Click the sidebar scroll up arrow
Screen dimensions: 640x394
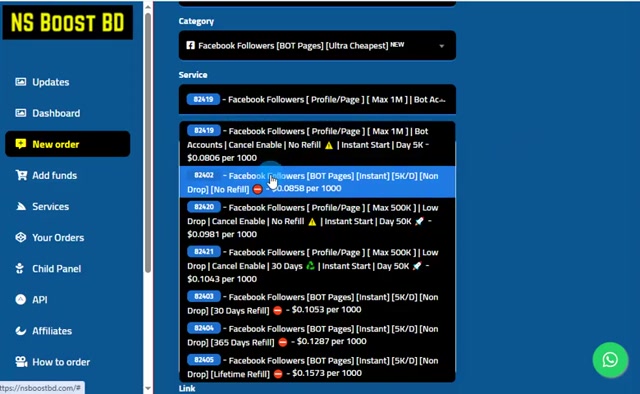click(148, 7)
